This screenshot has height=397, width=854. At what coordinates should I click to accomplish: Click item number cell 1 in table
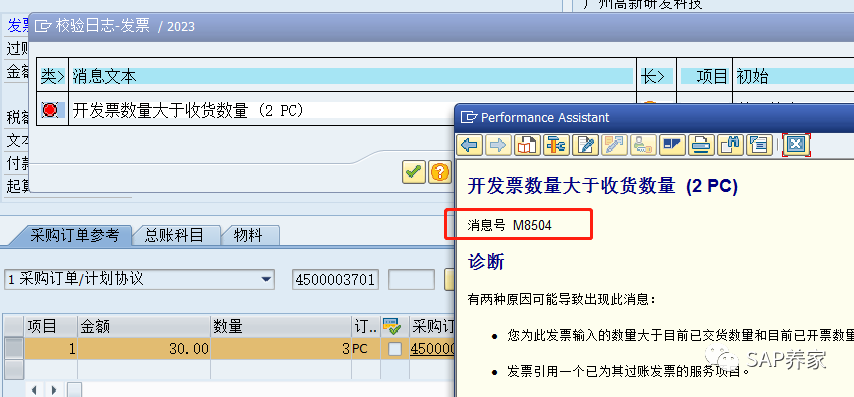coord(51,349)
